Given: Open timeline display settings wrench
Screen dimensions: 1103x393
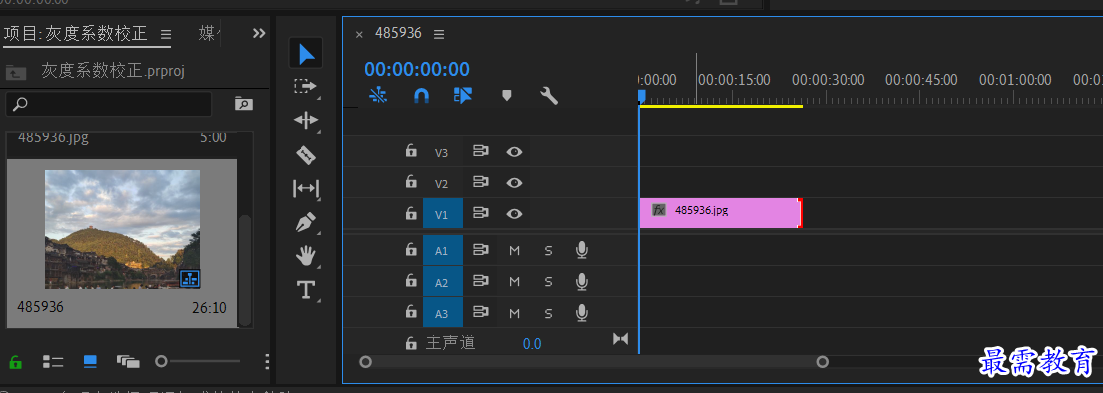Looking at the screenshot, I should coord(549,96).
